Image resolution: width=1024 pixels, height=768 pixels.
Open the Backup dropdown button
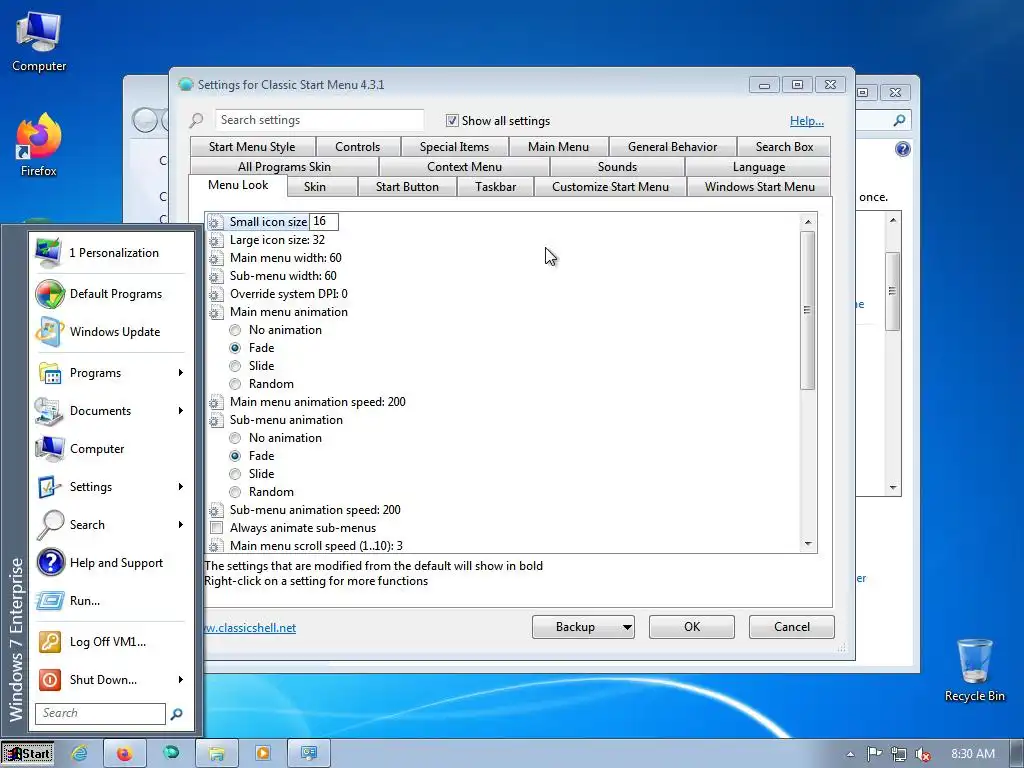[583, 627]
